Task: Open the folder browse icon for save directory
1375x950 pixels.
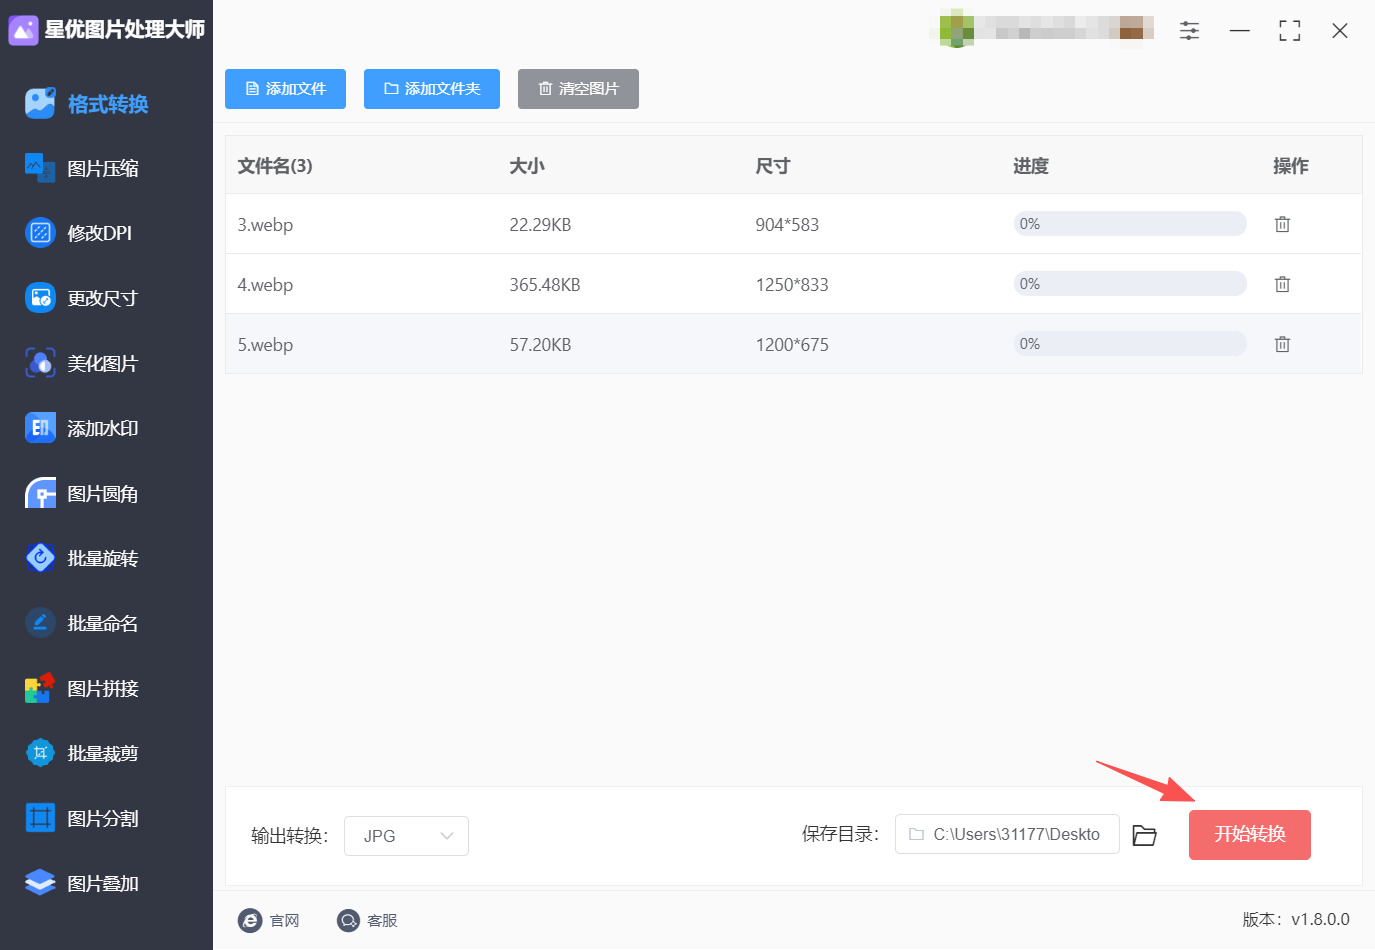Action: pyautogui.click(x=1144, y=835)
